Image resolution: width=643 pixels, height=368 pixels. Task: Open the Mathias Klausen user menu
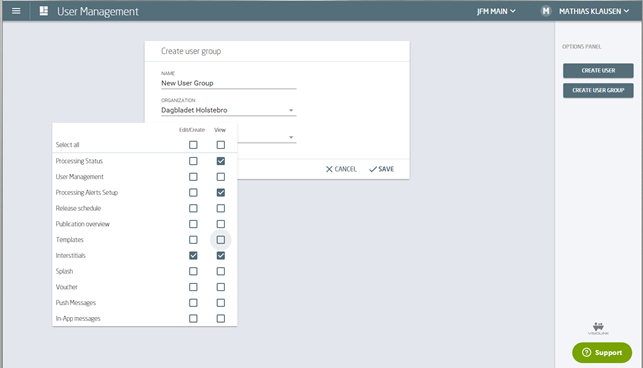pos(594,11)
